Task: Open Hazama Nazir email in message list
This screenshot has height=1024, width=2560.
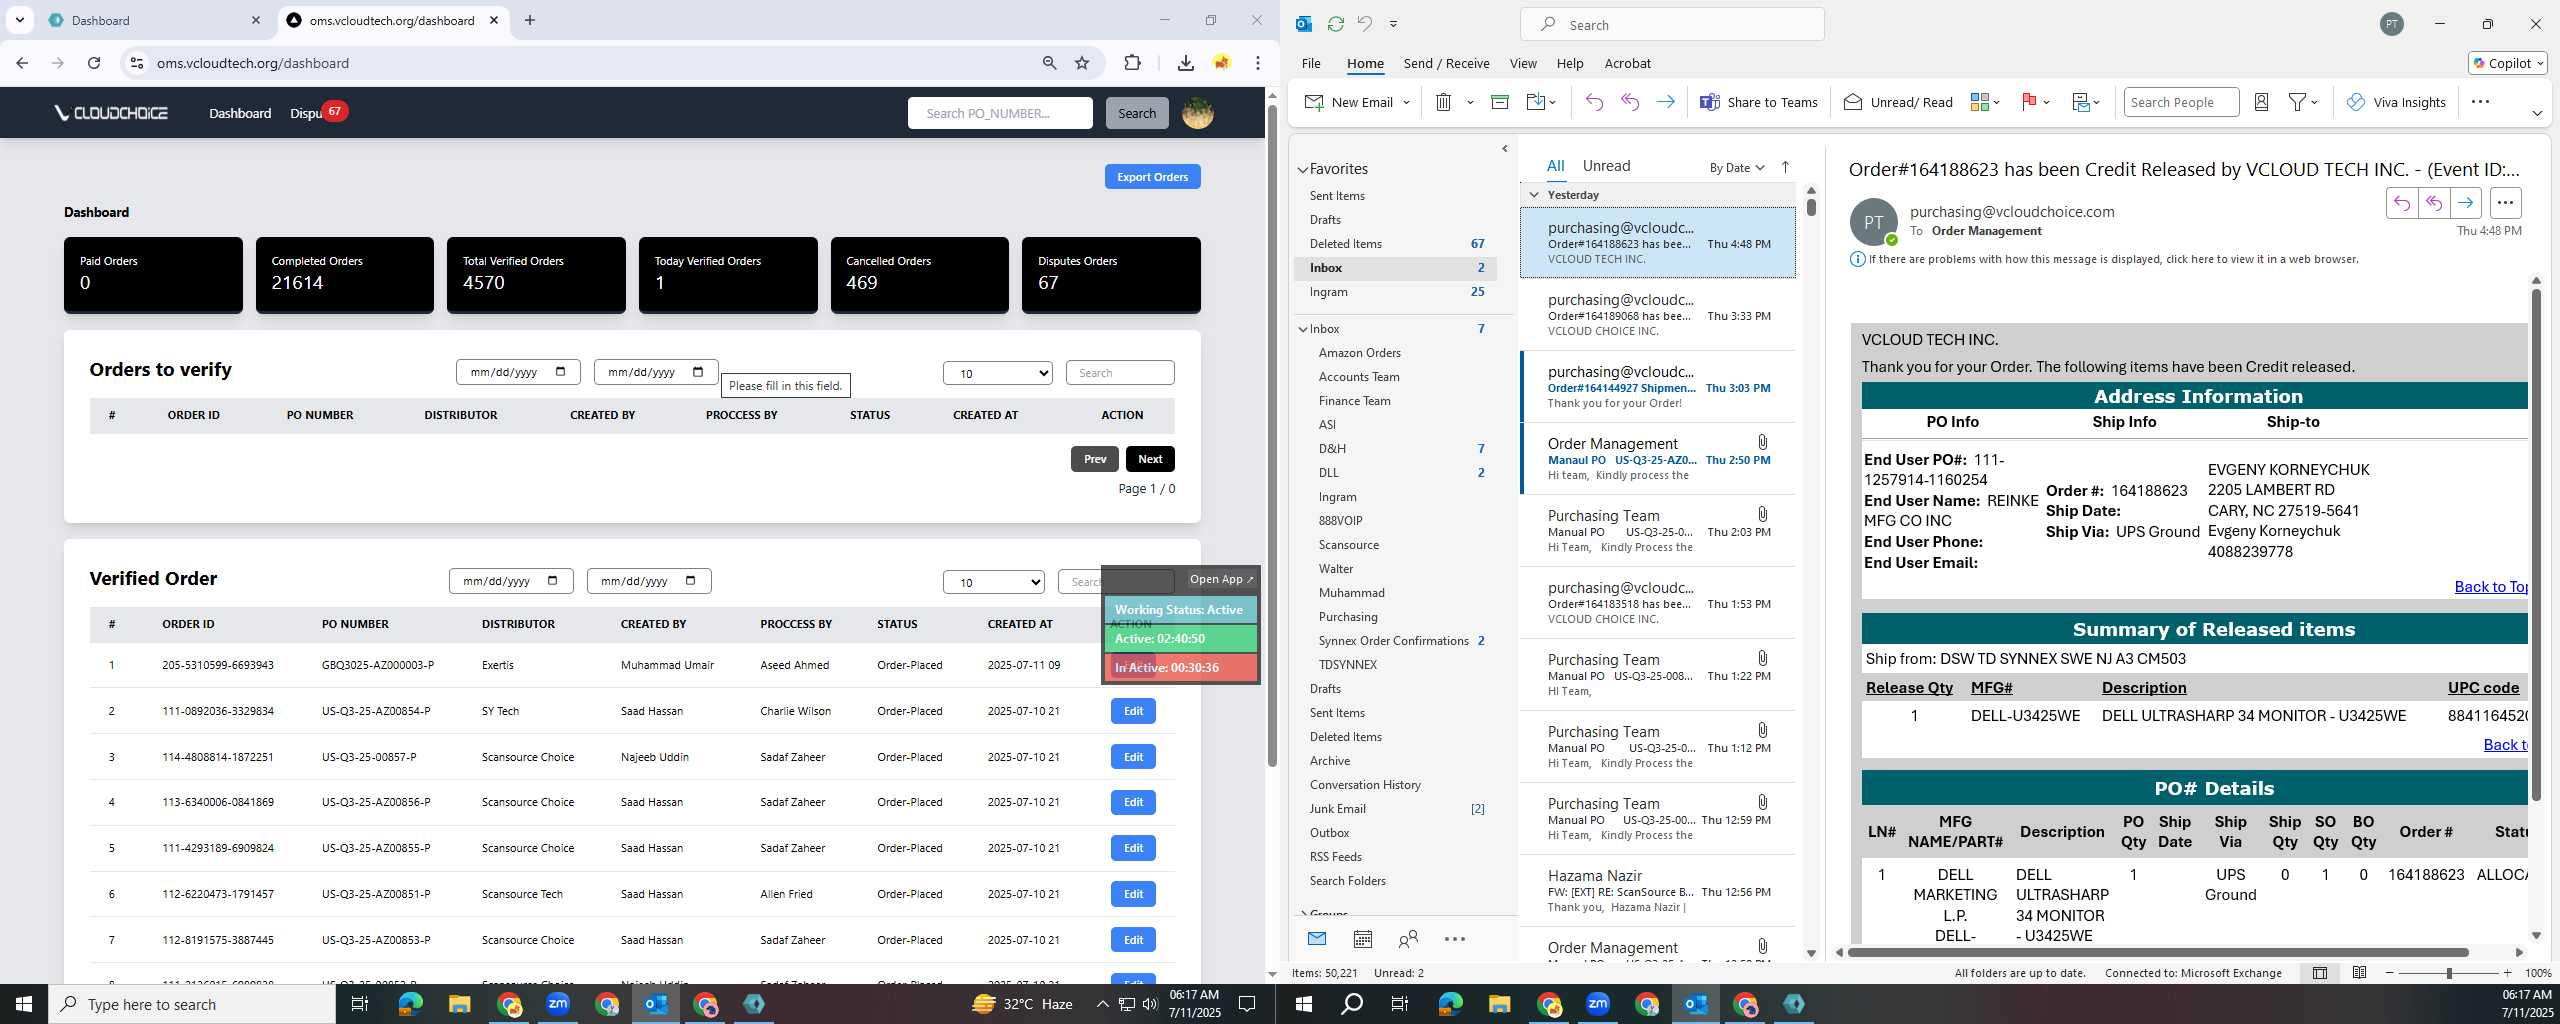Action: coord(1657,891)
